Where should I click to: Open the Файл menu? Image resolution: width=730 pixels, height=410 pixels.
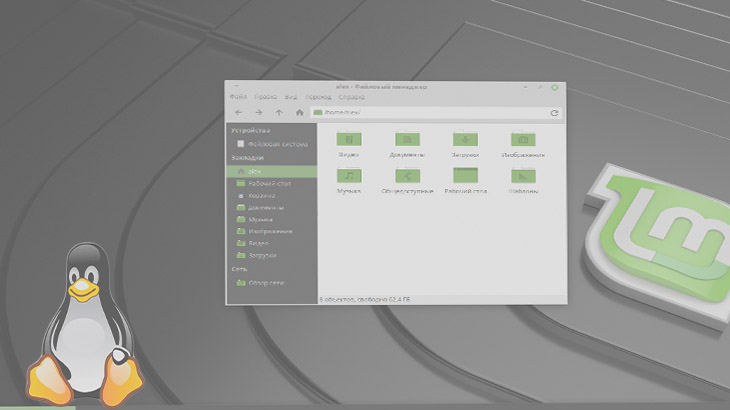[238, 97]
